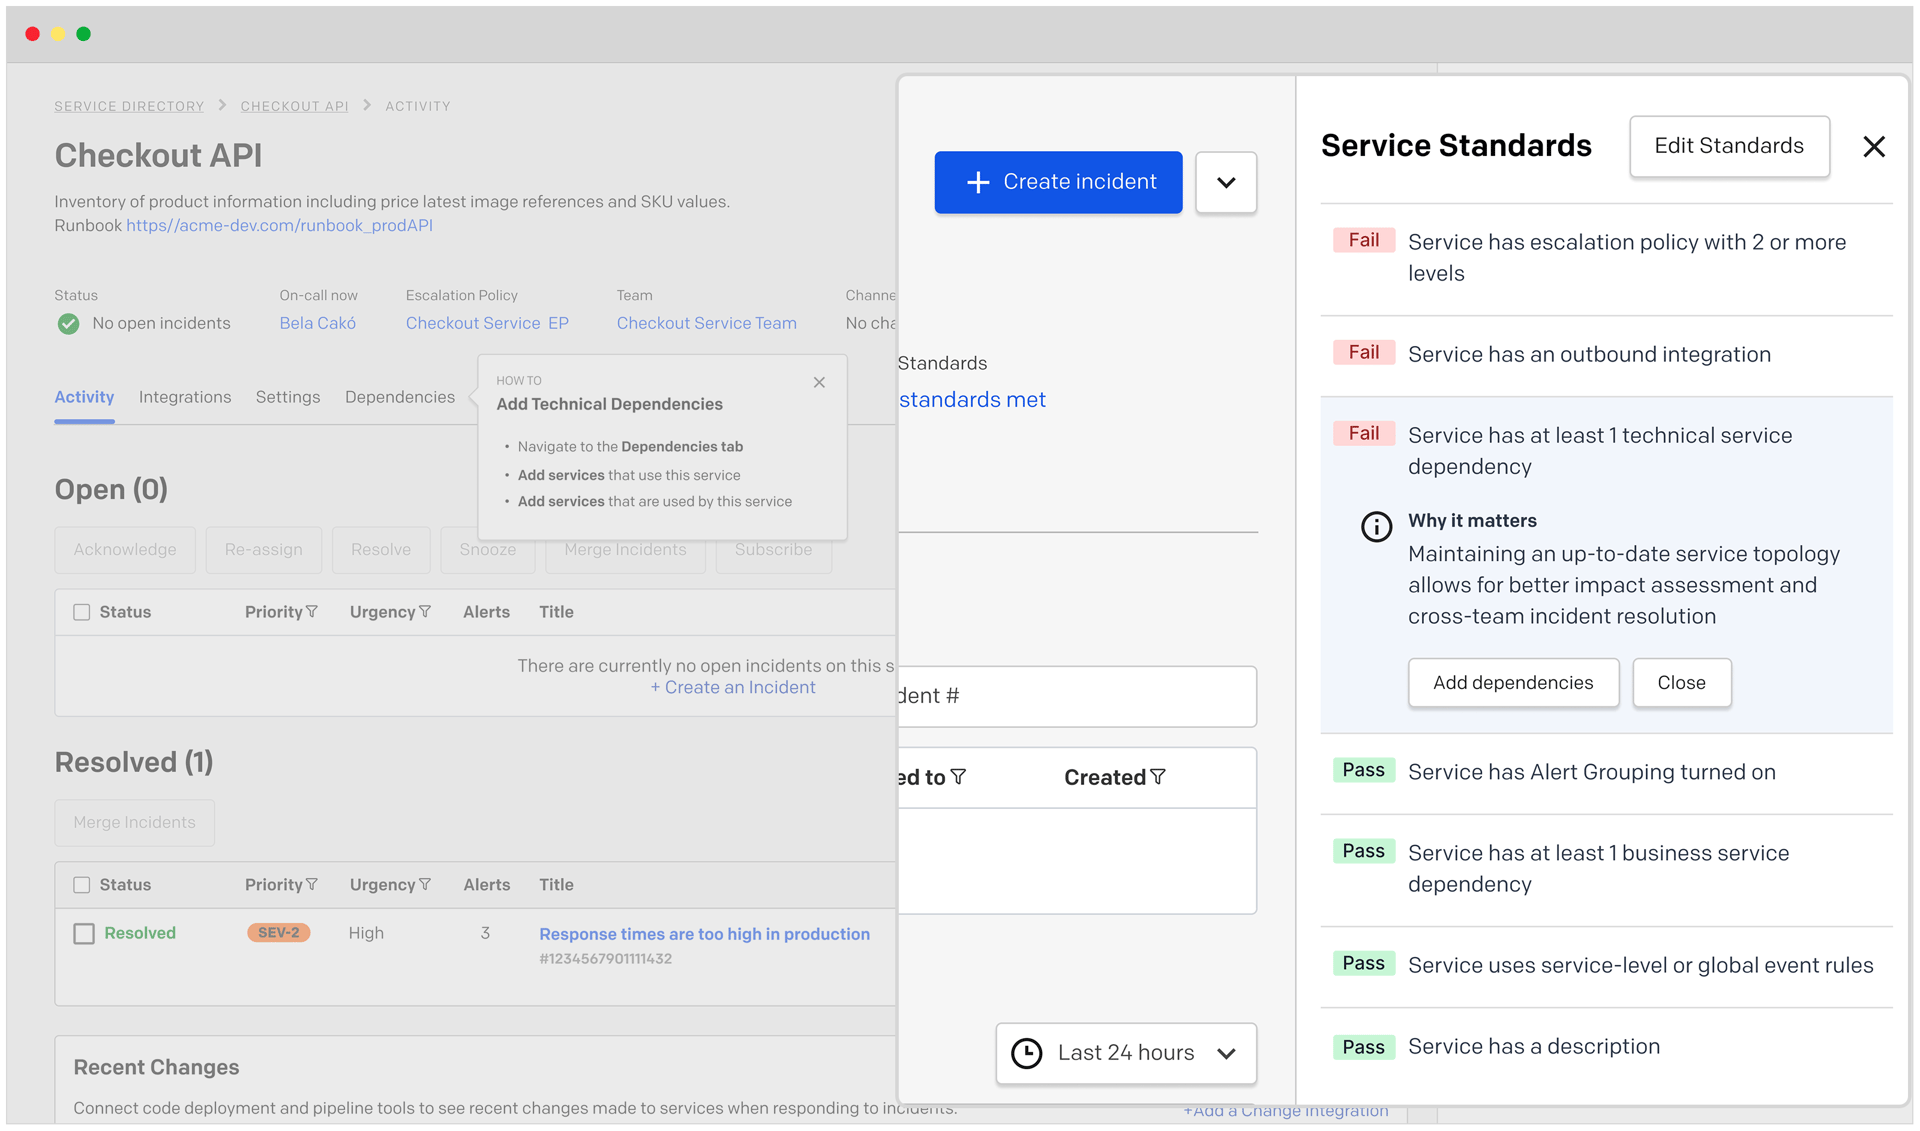Image resolution: width=1920 pixels, height=1131 pixels.
Task: Click the Add dependencies button
Action: [1513, 682]
